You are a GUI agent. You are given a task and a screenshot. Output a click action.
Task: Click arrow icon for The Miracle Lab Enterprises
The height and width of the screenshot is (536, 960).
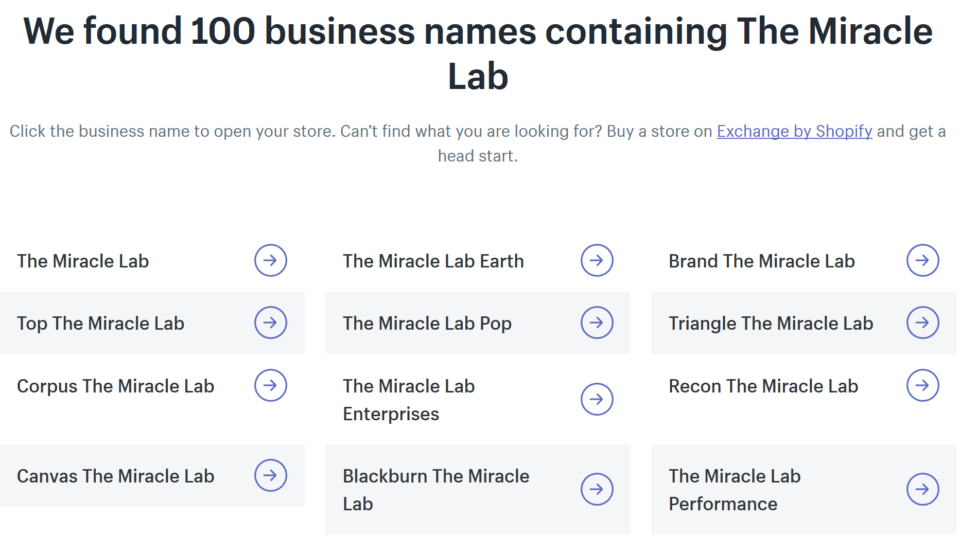click(597, 399)
